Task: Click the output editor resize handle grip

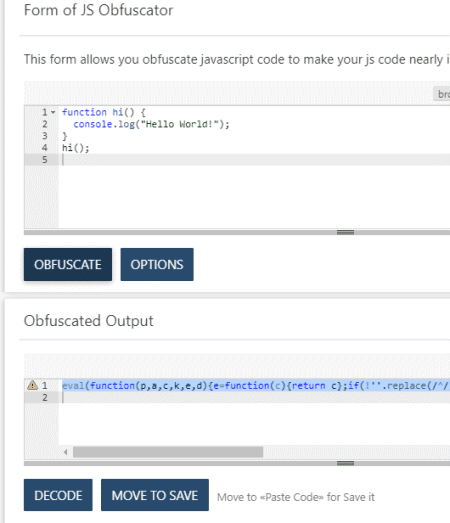Action: 345,463
